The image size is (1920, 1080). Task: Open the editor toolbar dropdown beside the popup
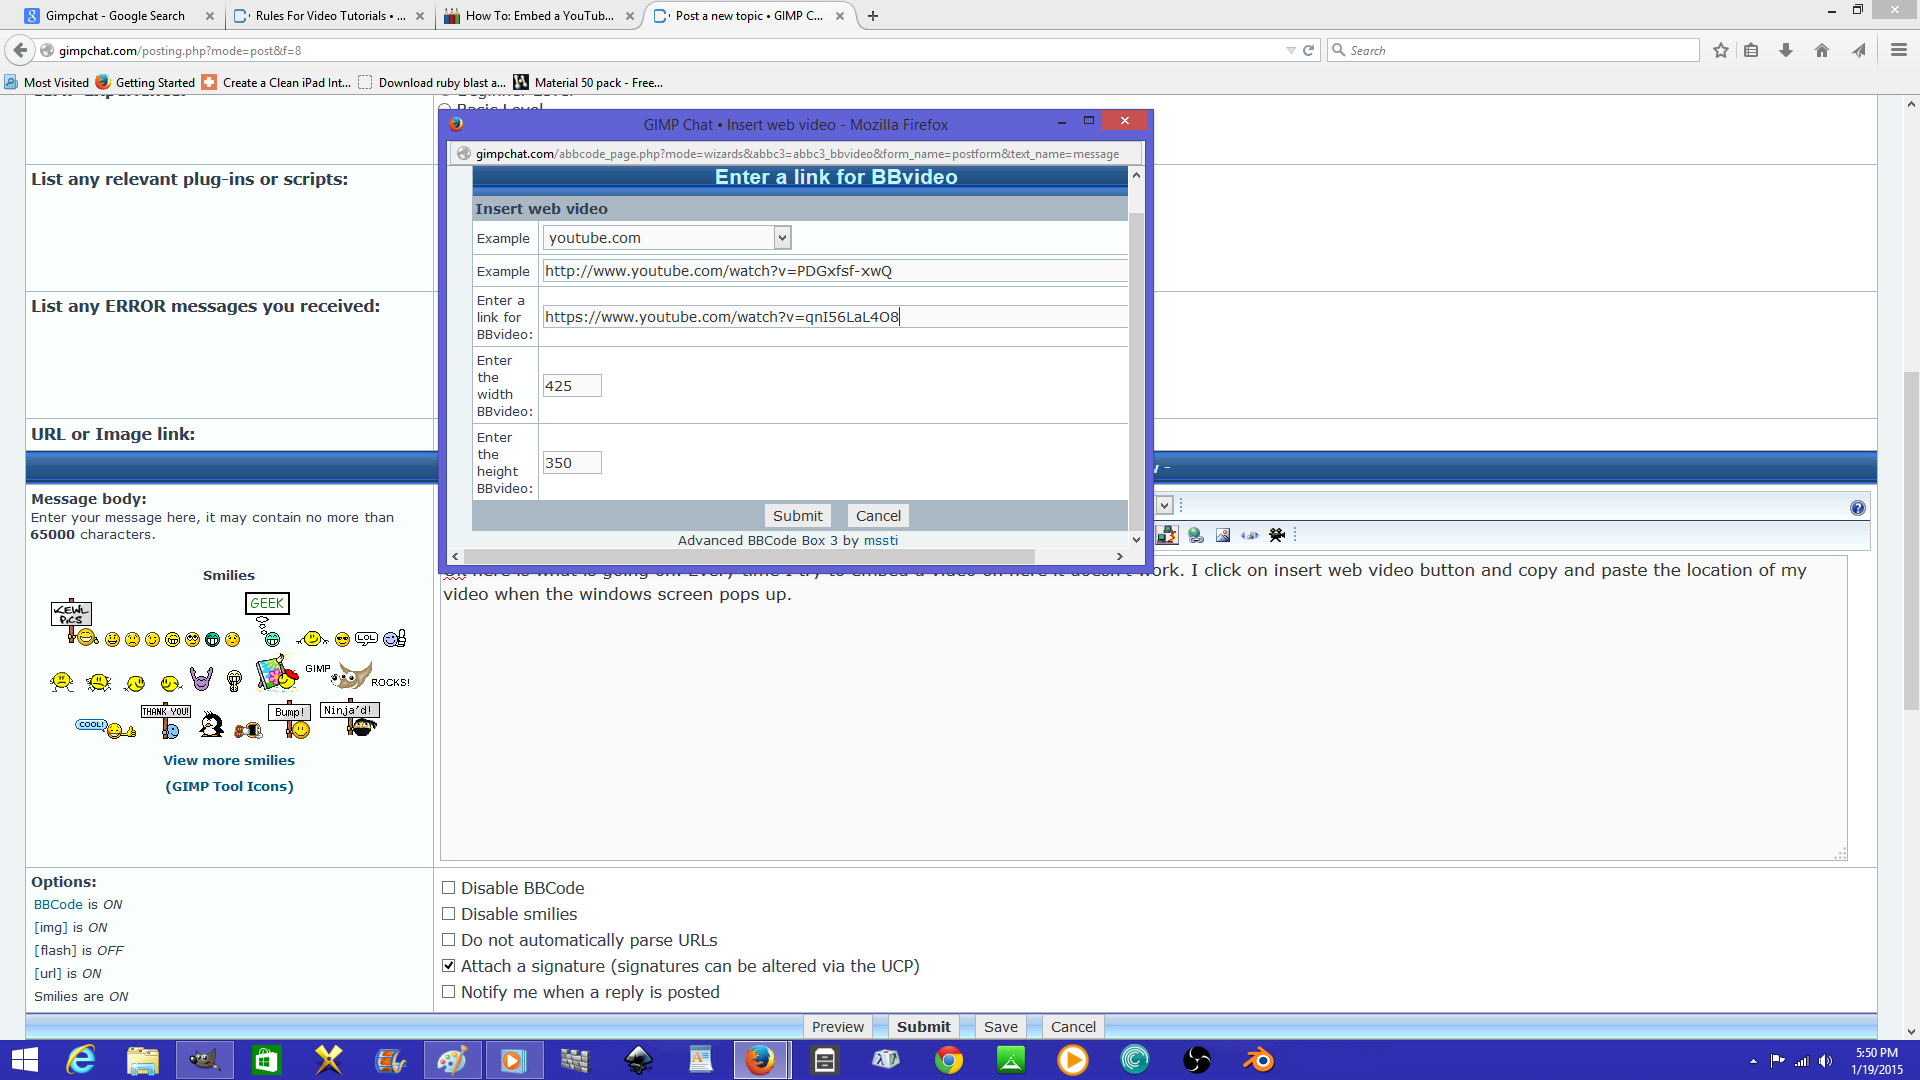tap(1164, 506)
